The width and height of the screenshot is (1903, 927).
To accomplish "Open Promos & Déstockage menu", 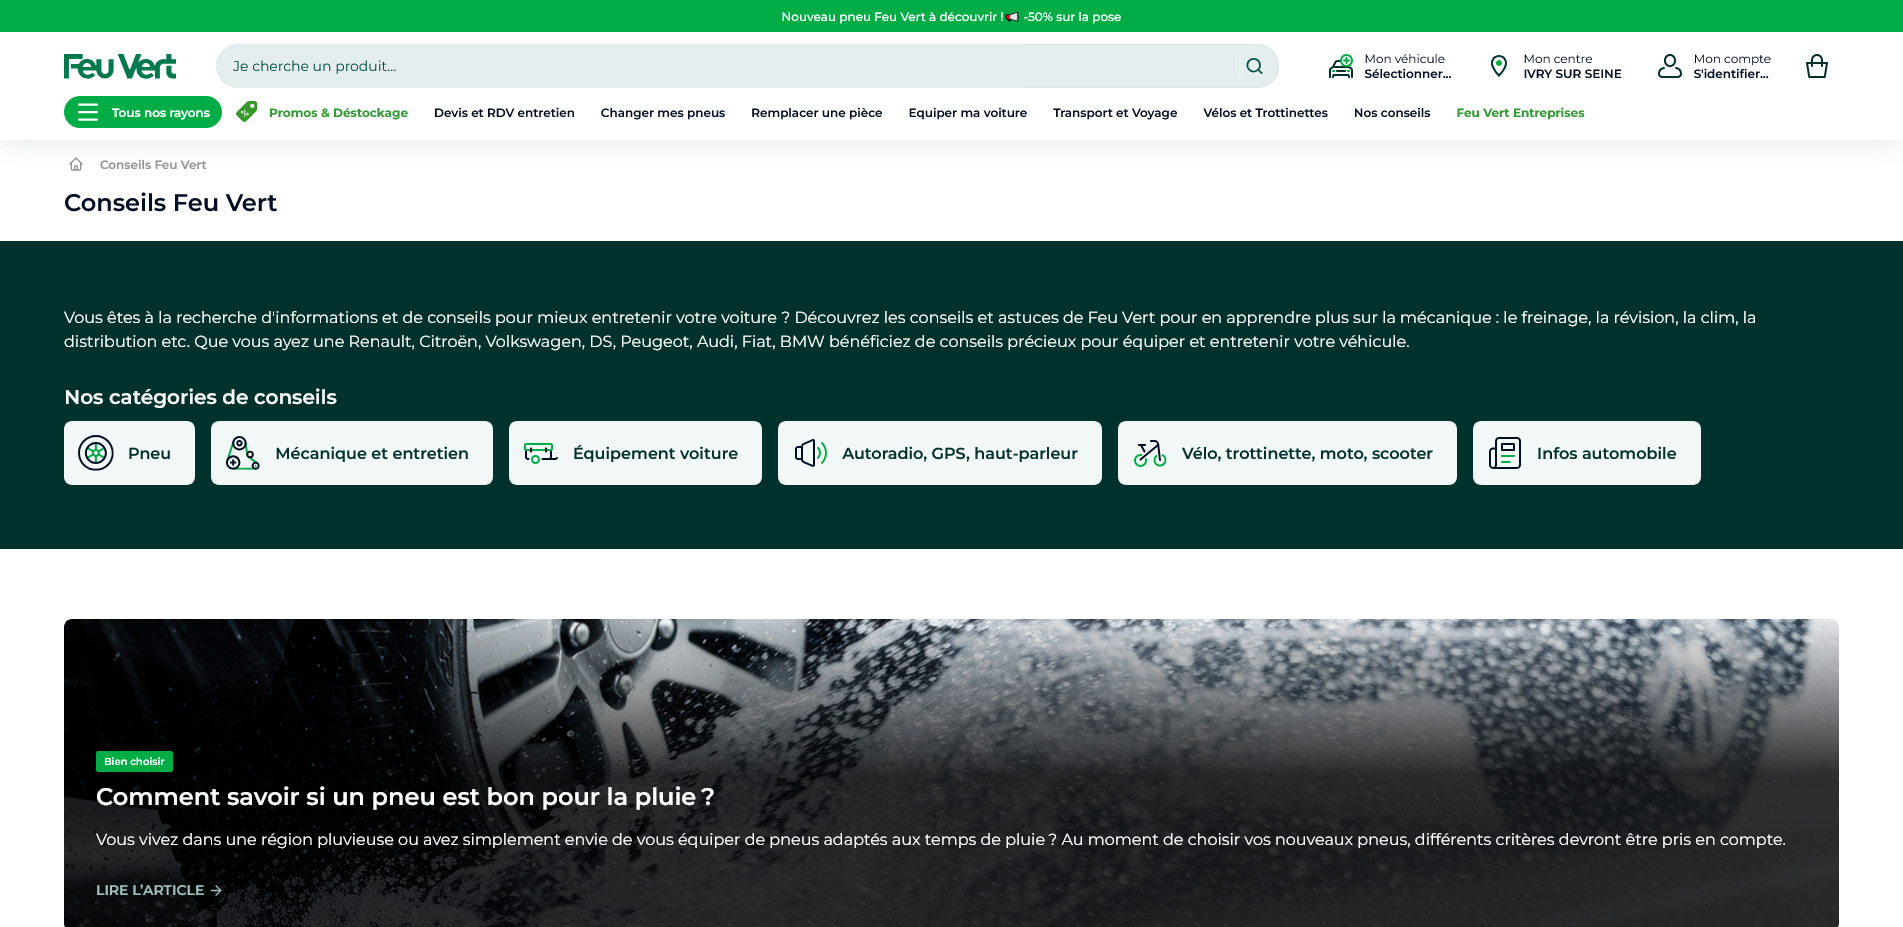I will pos(338,113).
